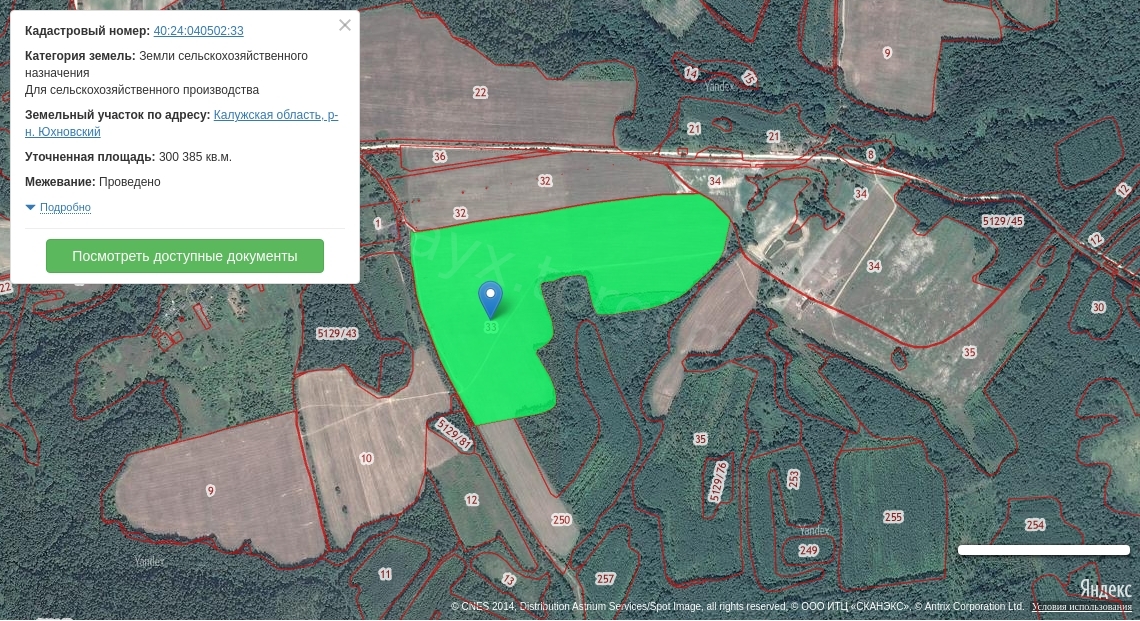The image size is (1140, 621).
Task: Click the blue map marker pin
Action: (x=490, y=298)
